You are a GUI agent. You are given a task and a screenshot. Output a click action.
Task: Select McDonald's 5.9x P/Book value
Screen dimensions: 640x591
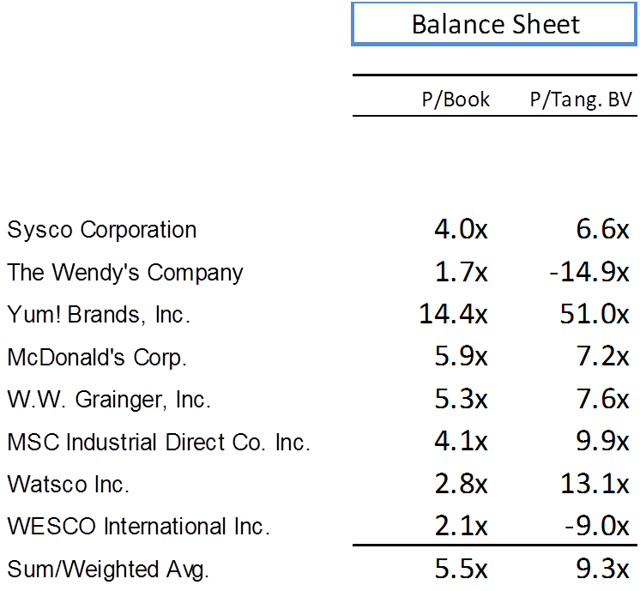click(x=461, y=357)
